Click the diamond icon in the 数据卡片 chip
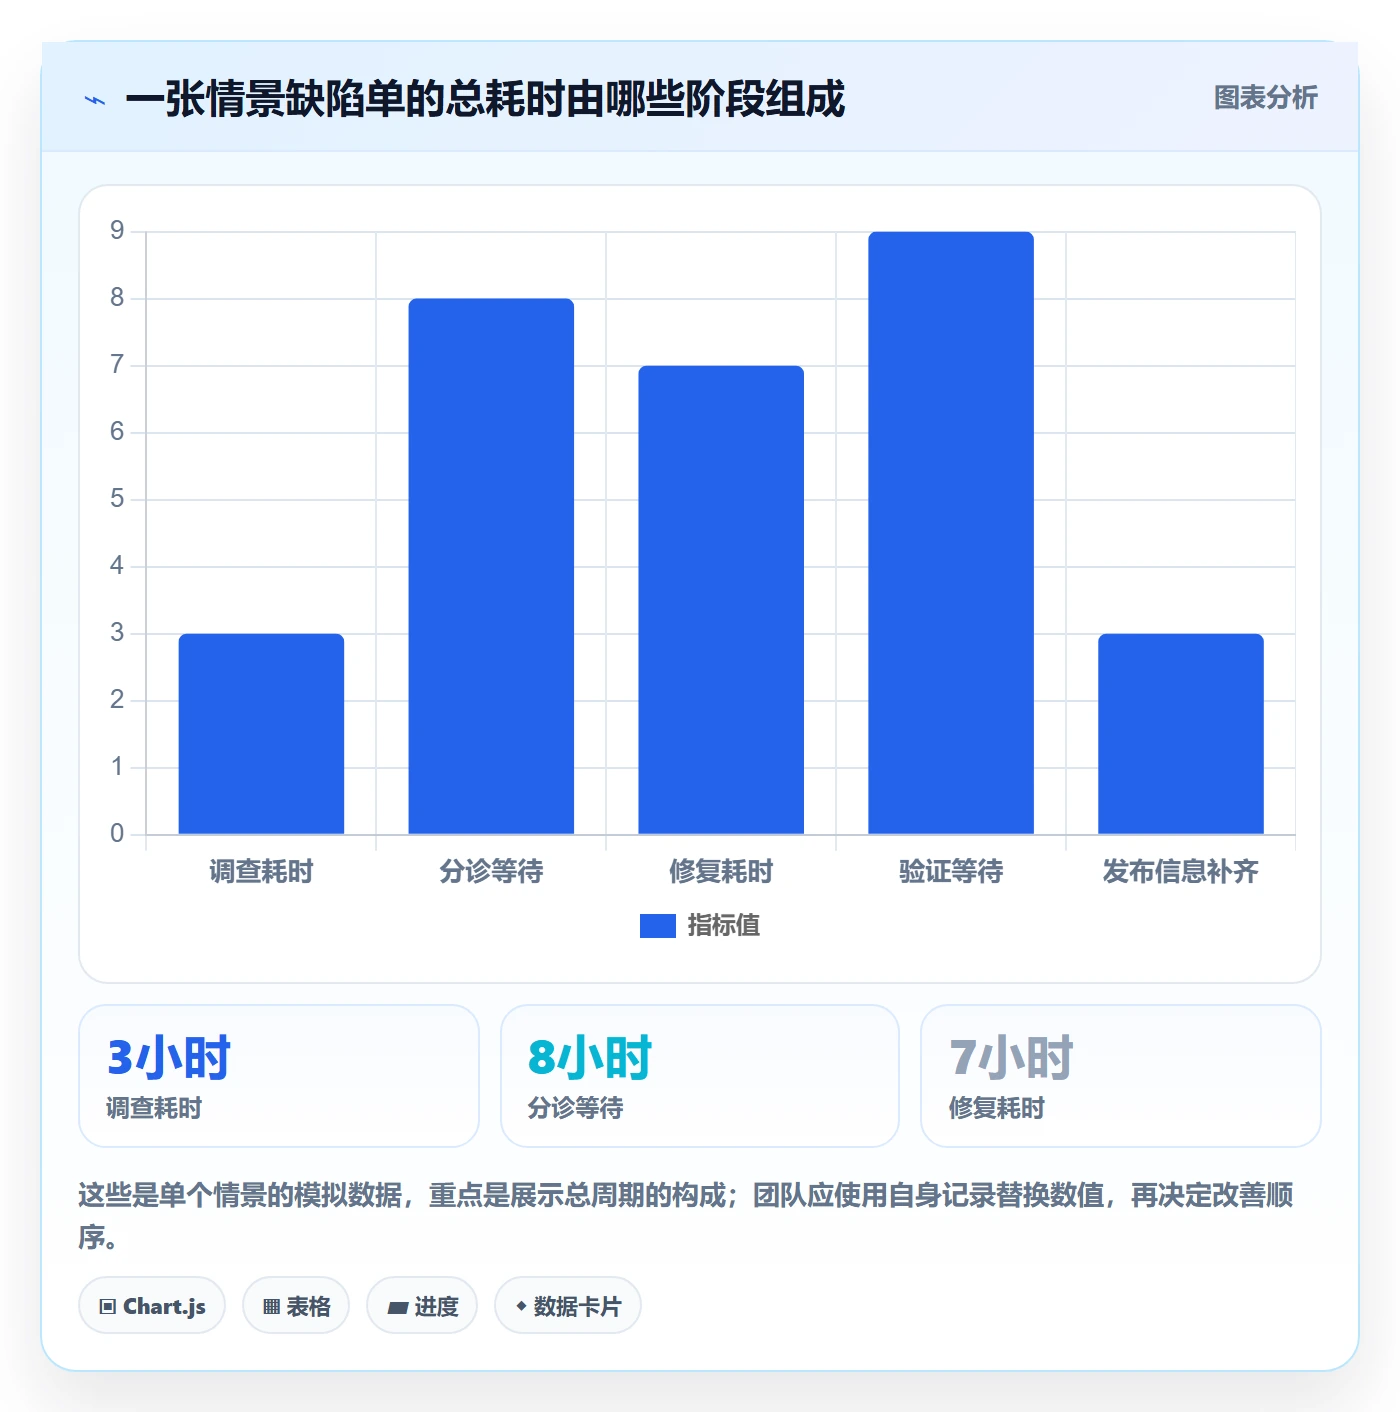1400x1412 pixels. click(x=521, y=1306)
